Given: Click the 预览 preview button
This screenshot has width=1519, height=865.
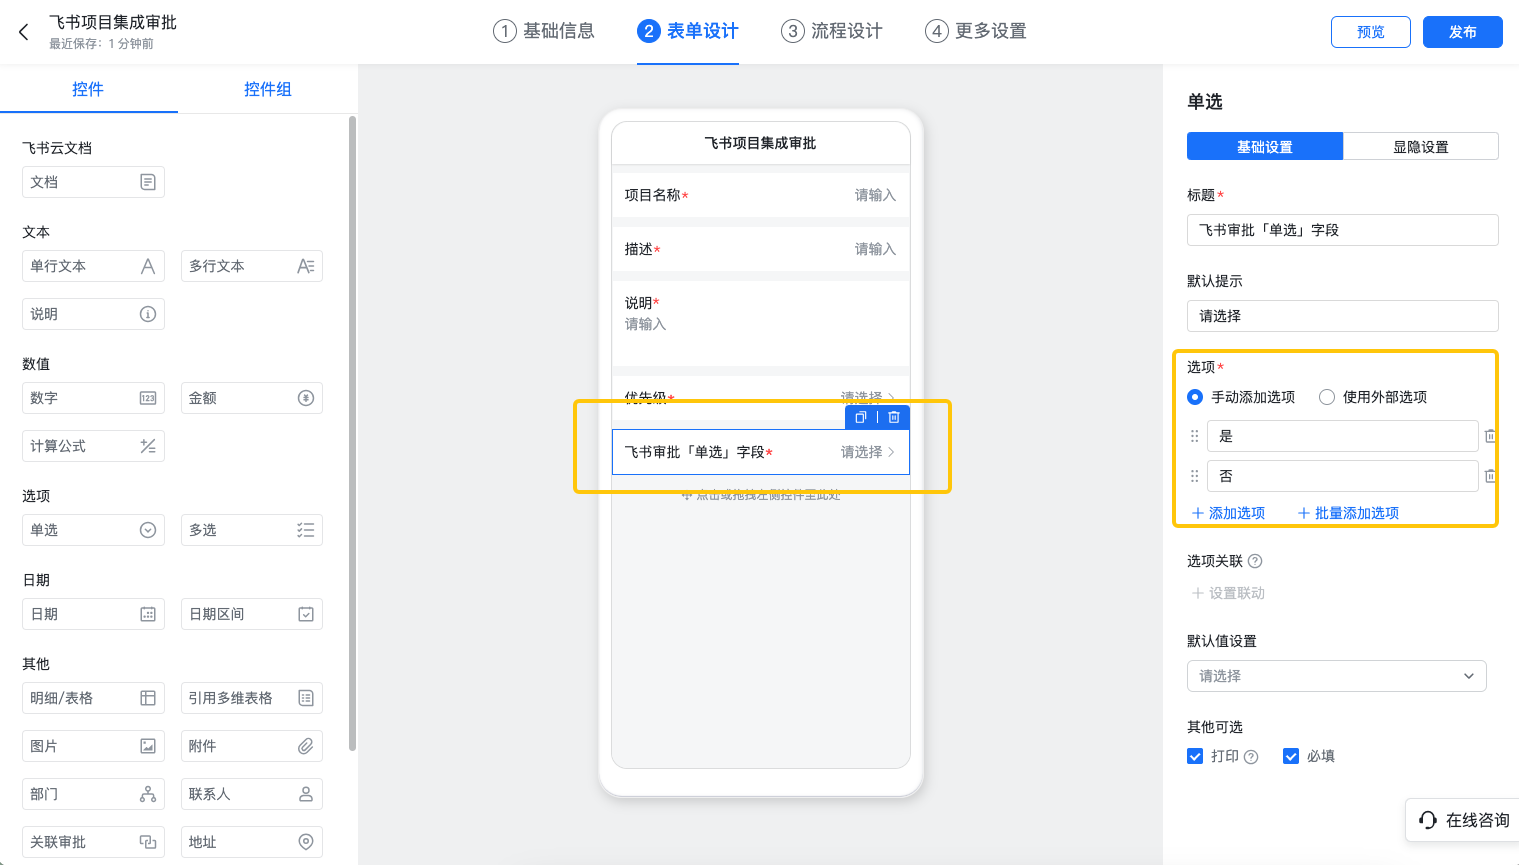Looking at the screenshot, I should click(x=1371, y=32).
